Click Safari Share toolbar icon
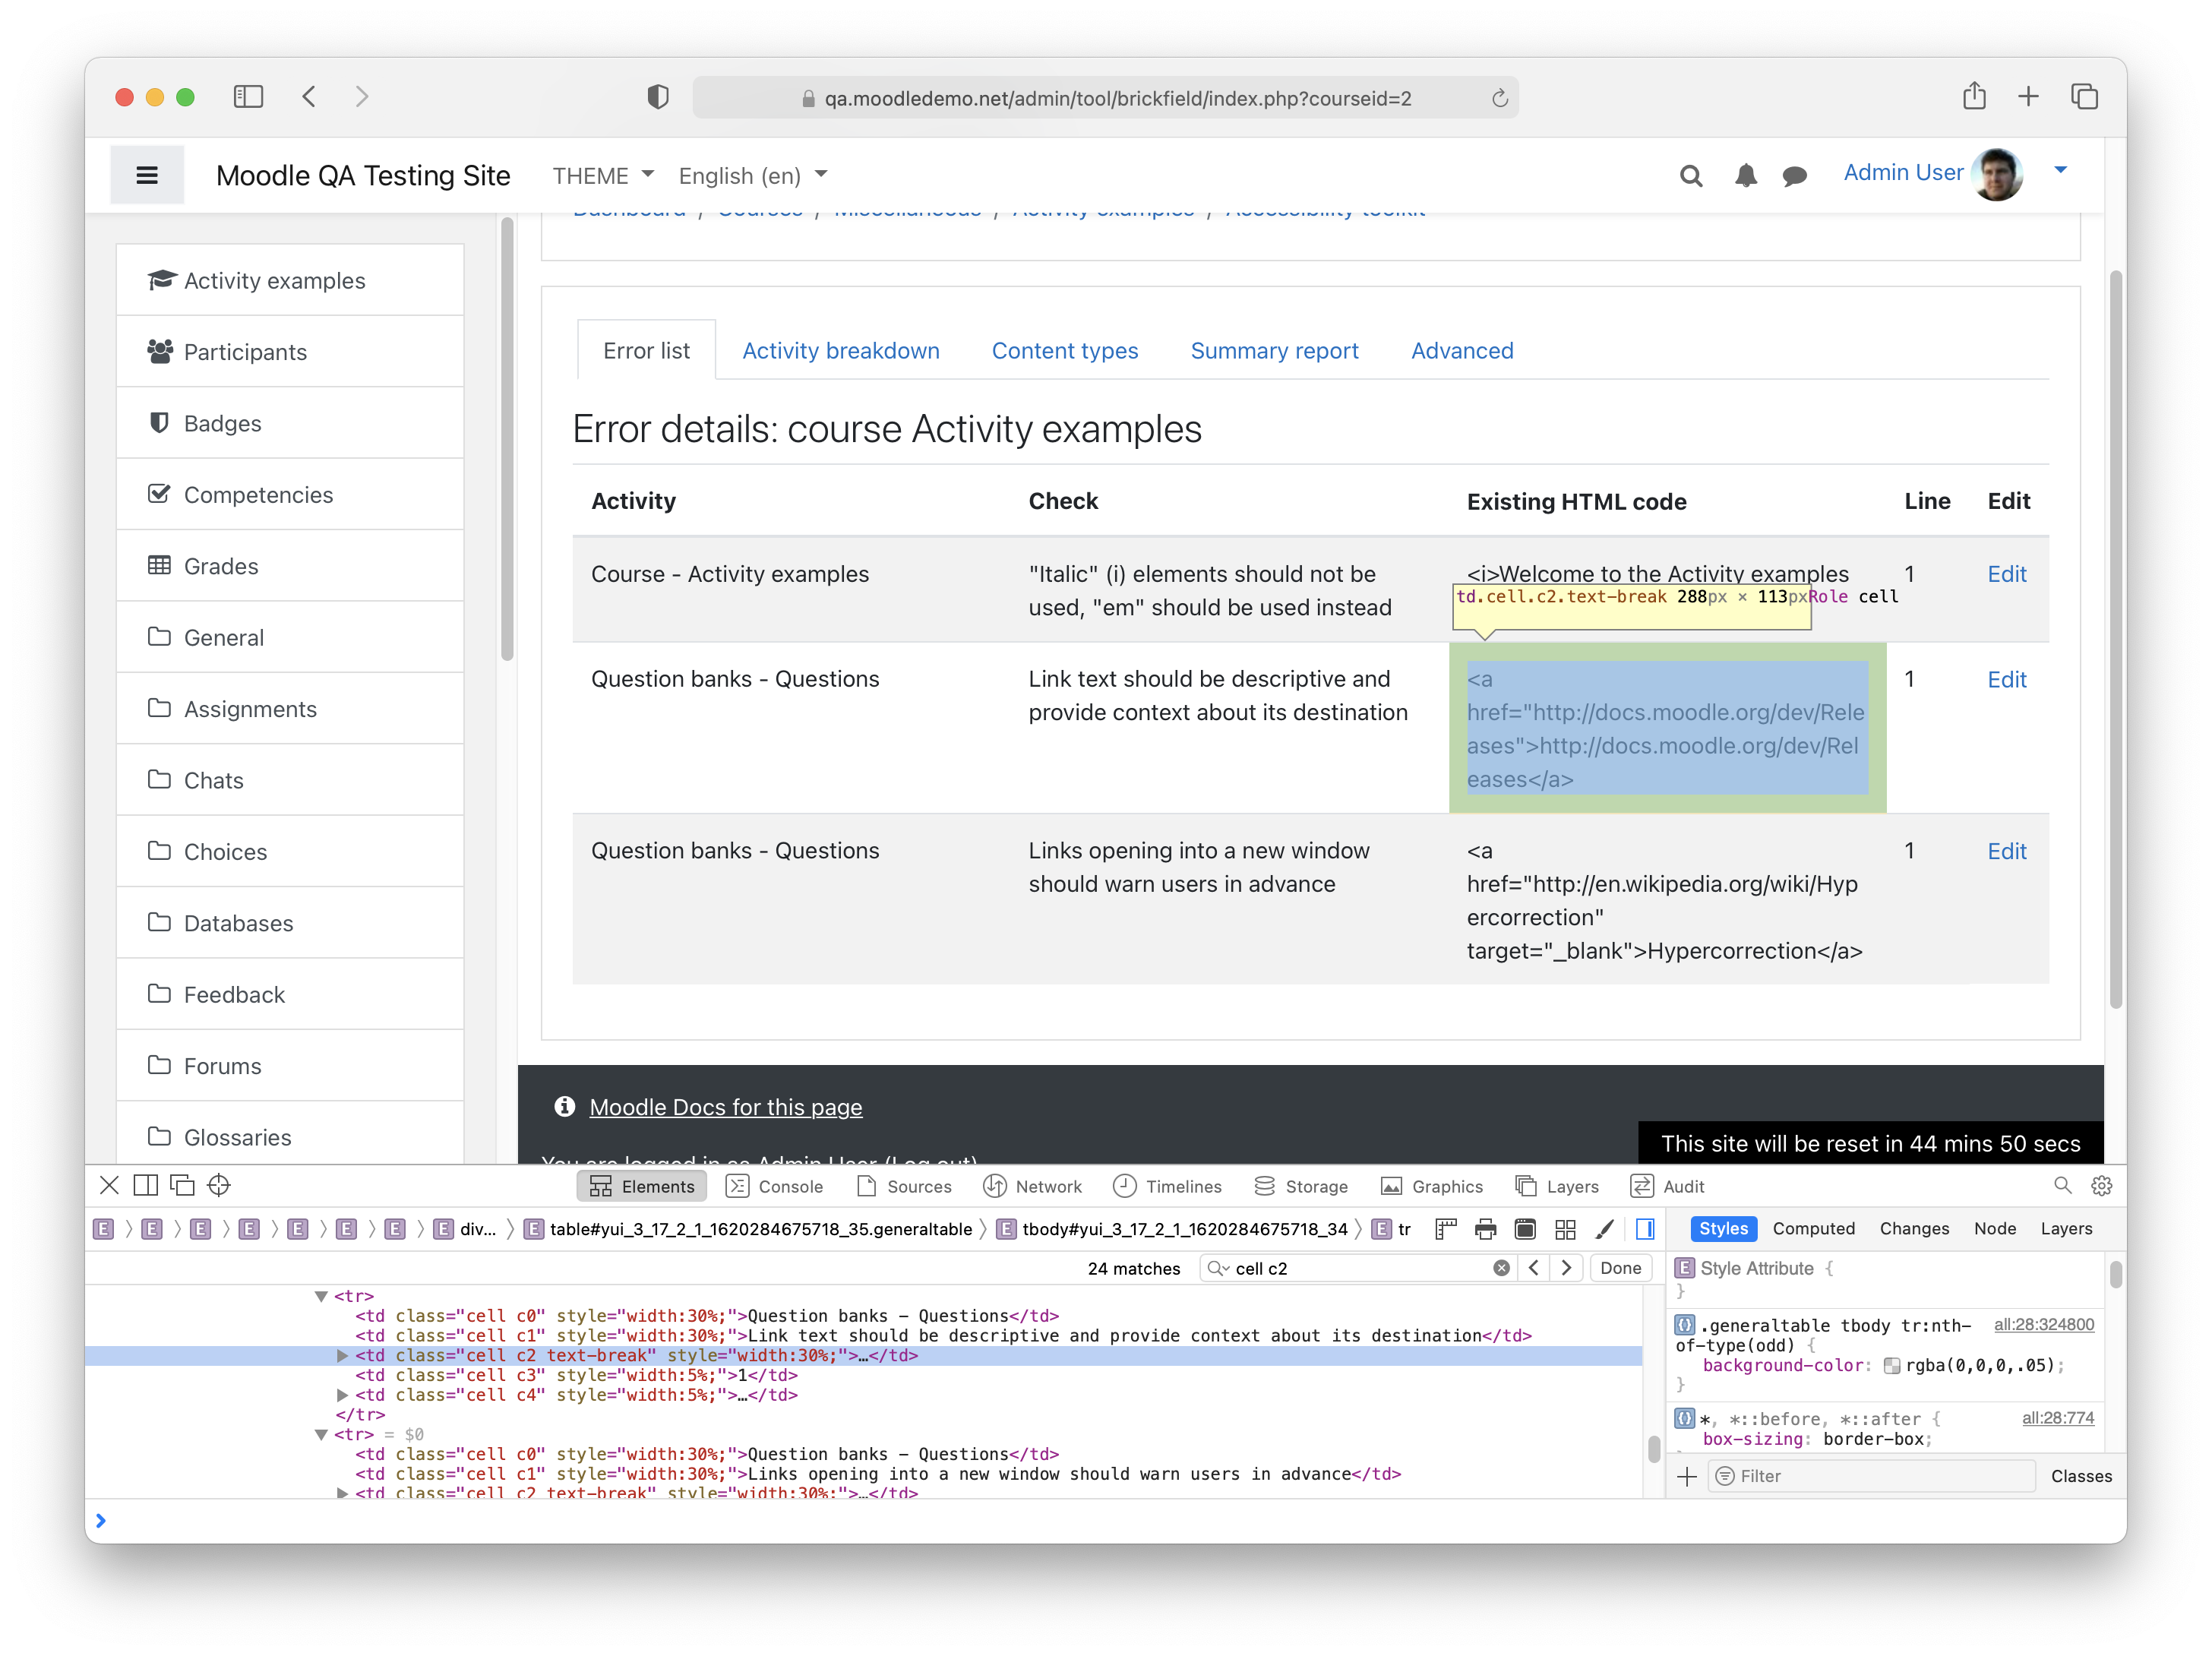This screenshot has width=2212, height=1656. tap(1973, 96)
